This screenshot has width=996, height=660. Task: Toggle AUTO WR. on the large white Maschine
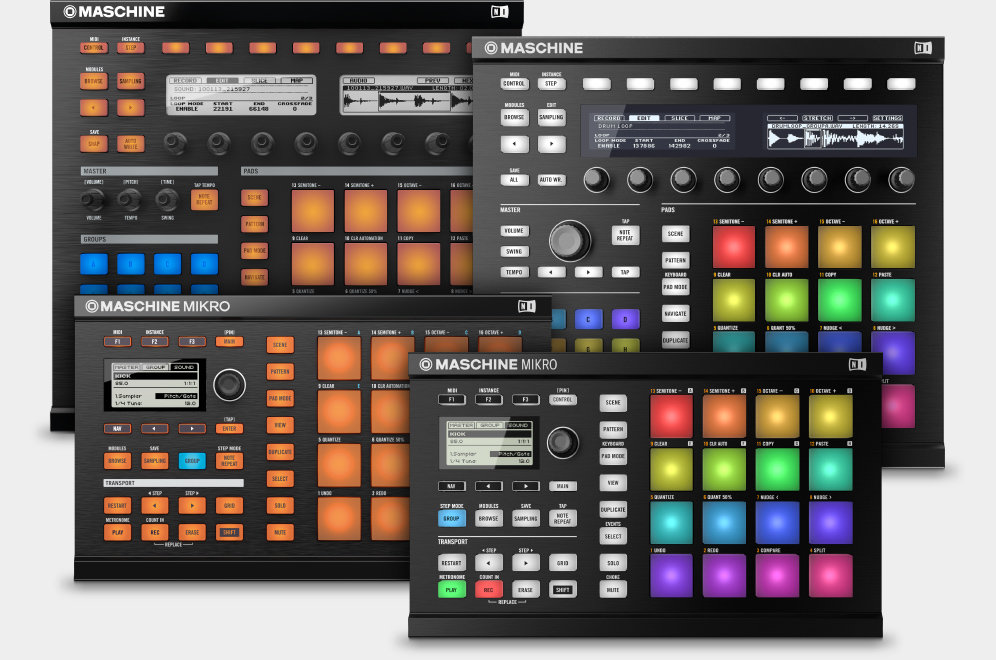click(551, 180)
